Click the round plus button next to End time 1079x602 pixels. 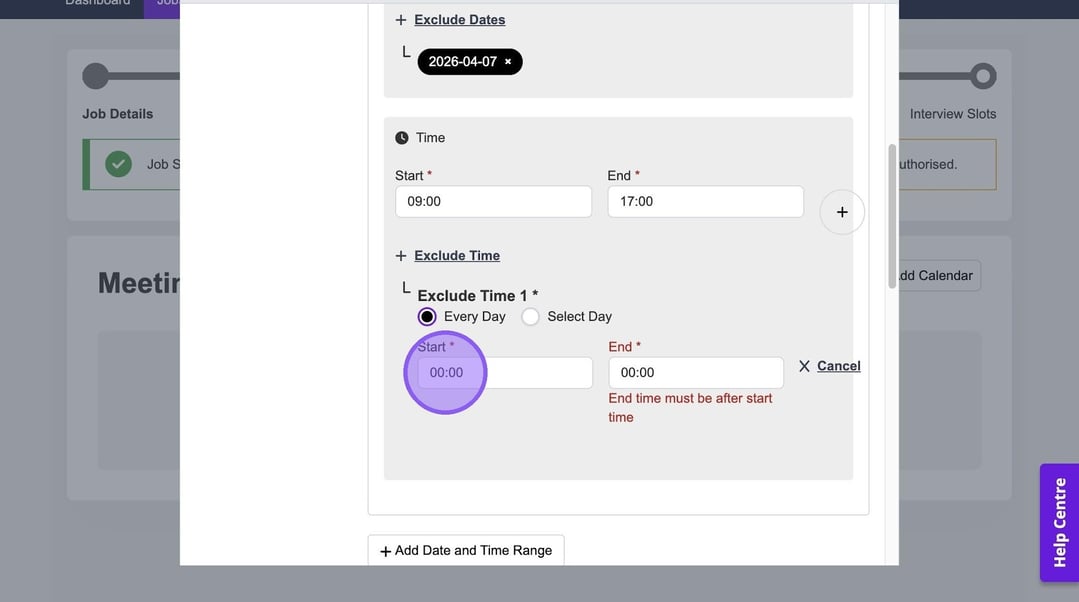tap(842, 212)
